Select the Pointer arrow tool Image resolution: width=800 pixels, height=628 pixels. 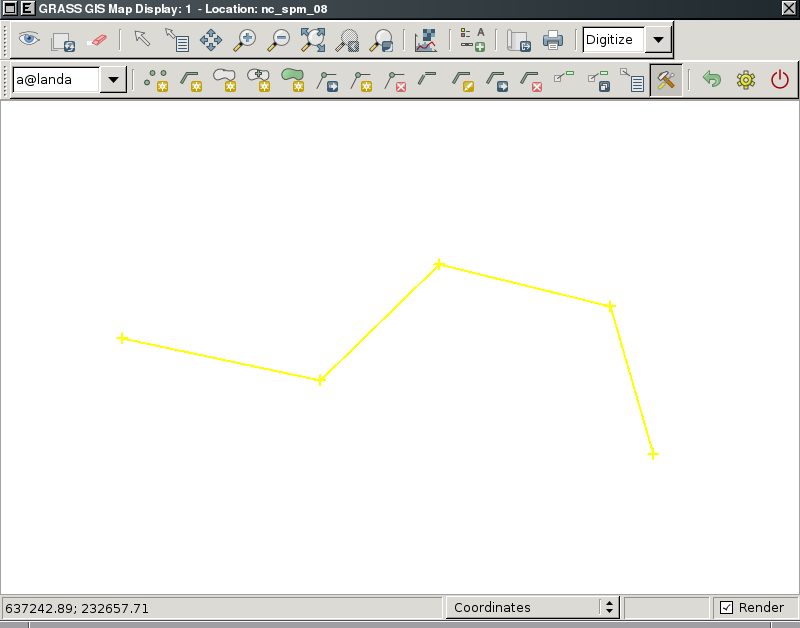point(142,39)
